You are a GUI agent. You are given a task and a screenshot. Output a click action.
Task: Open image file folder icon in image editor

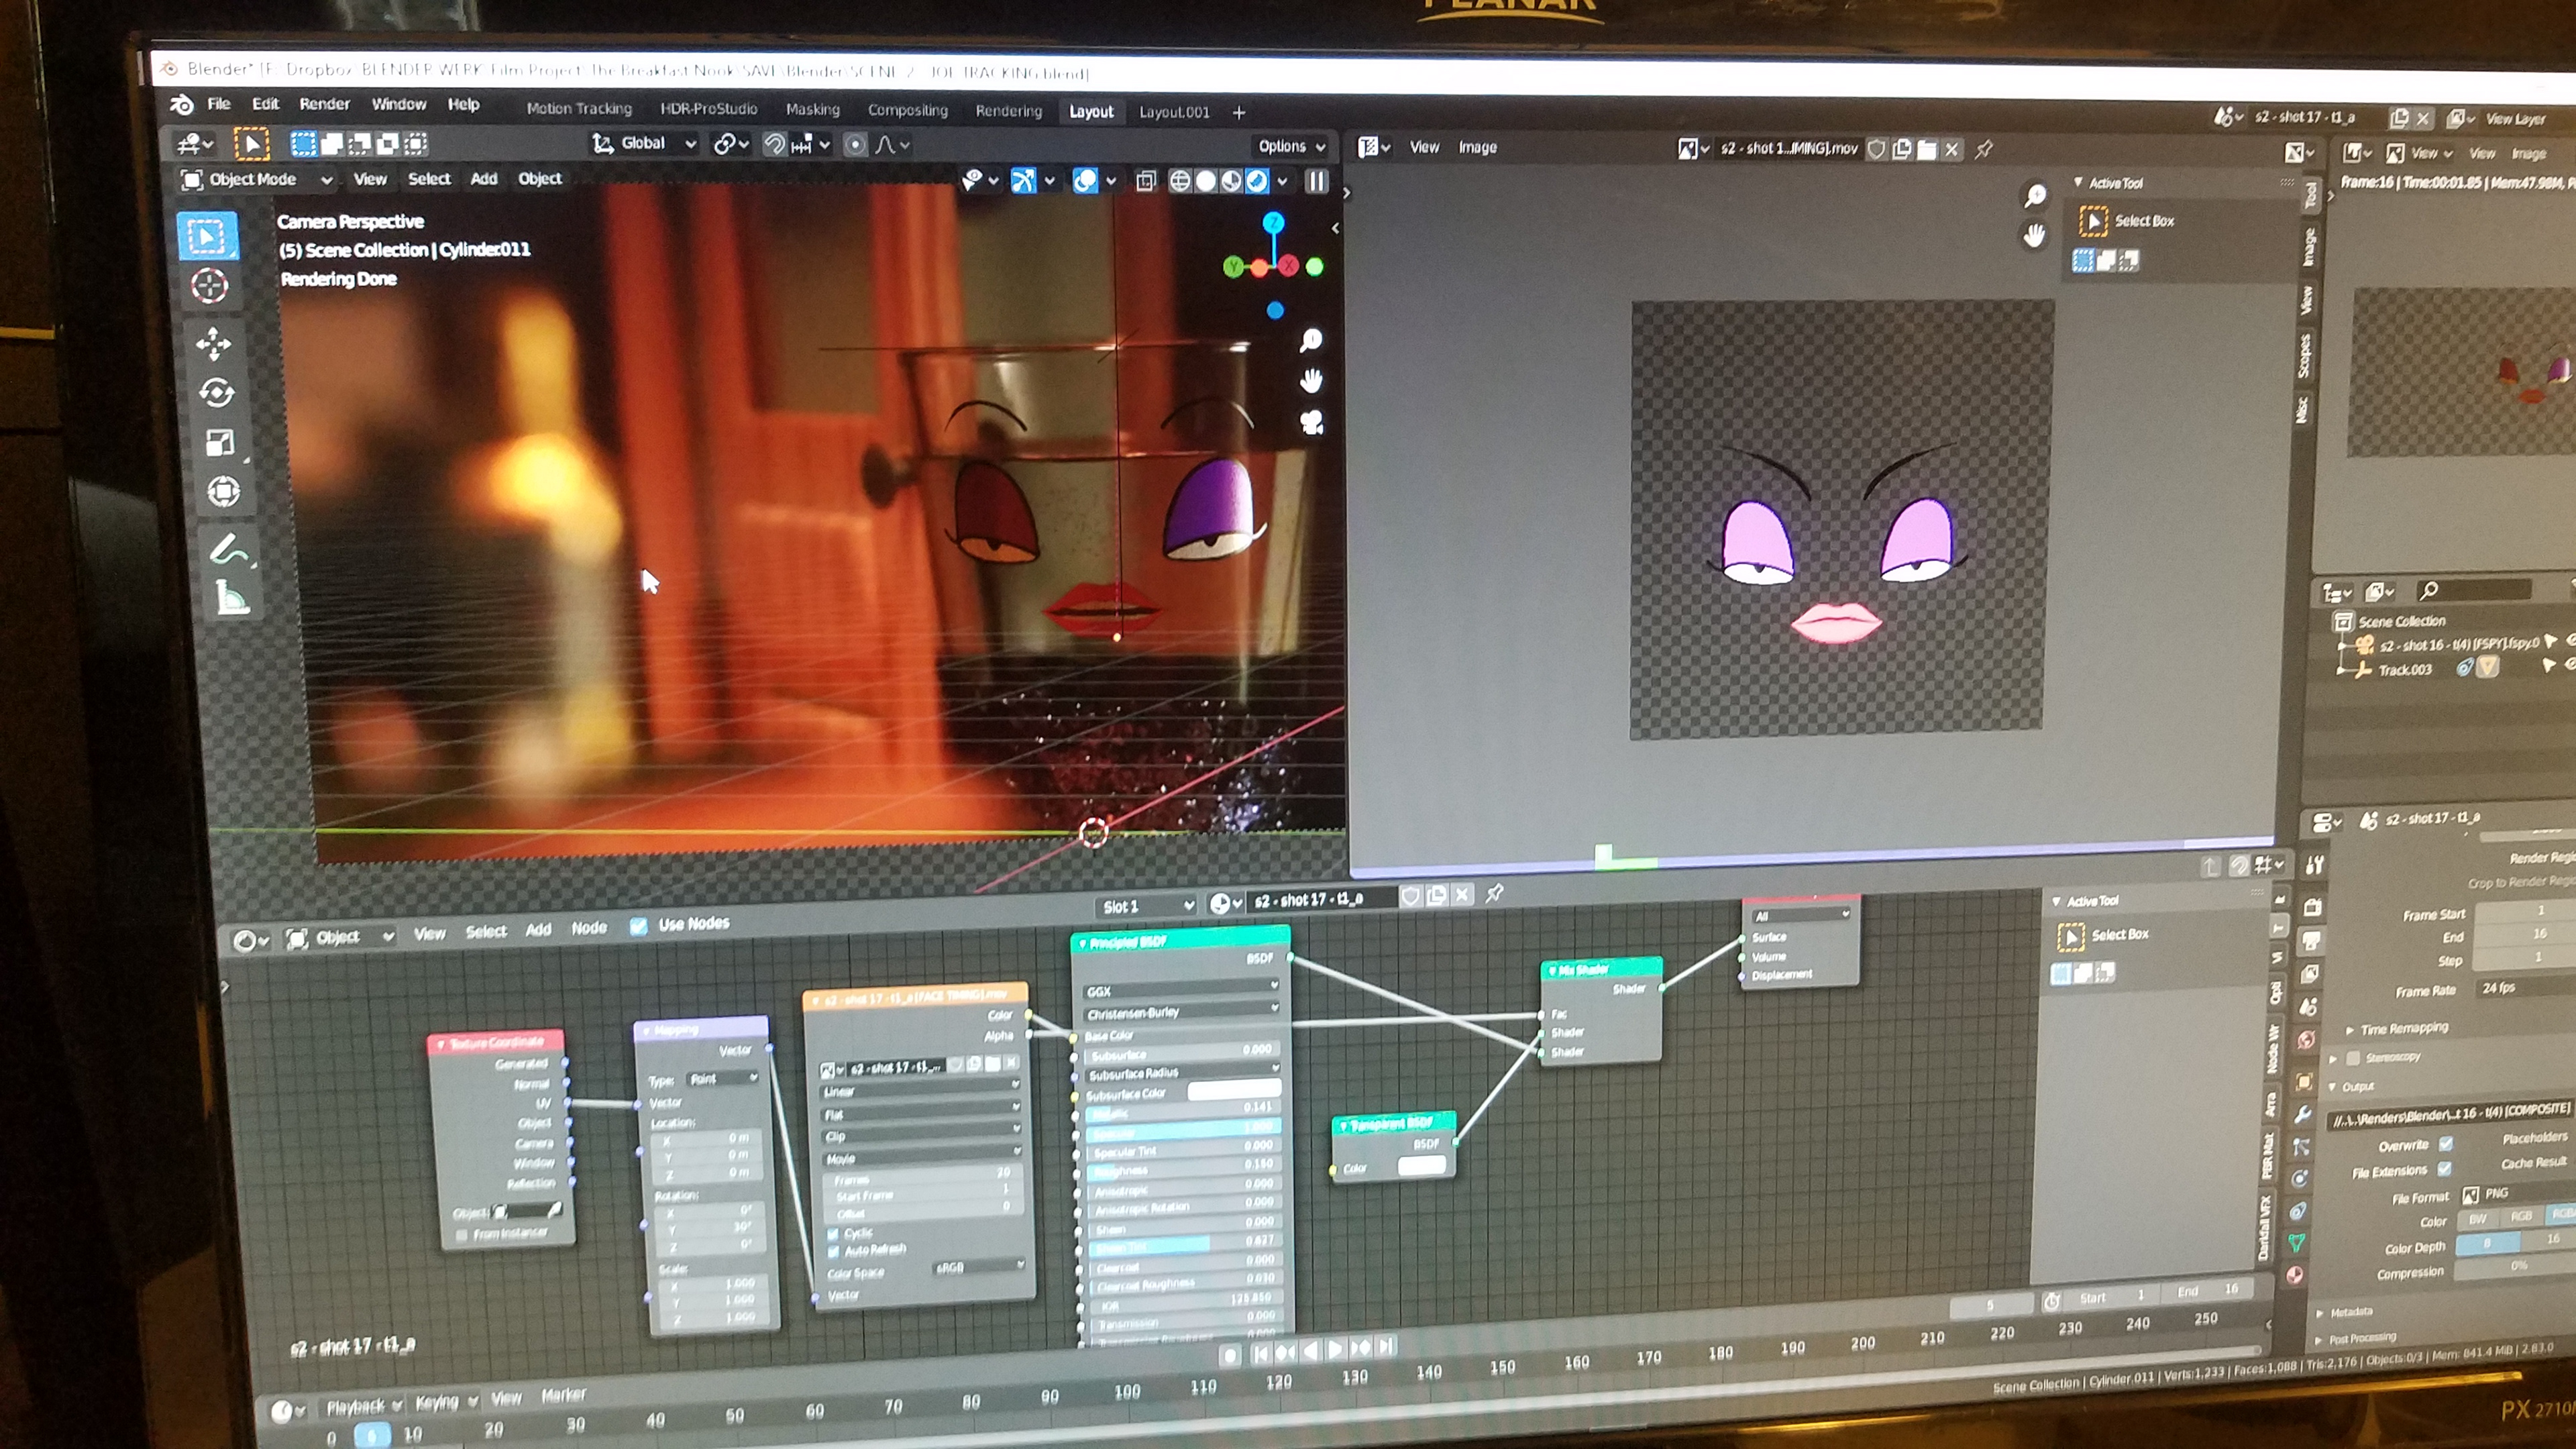1926,149
